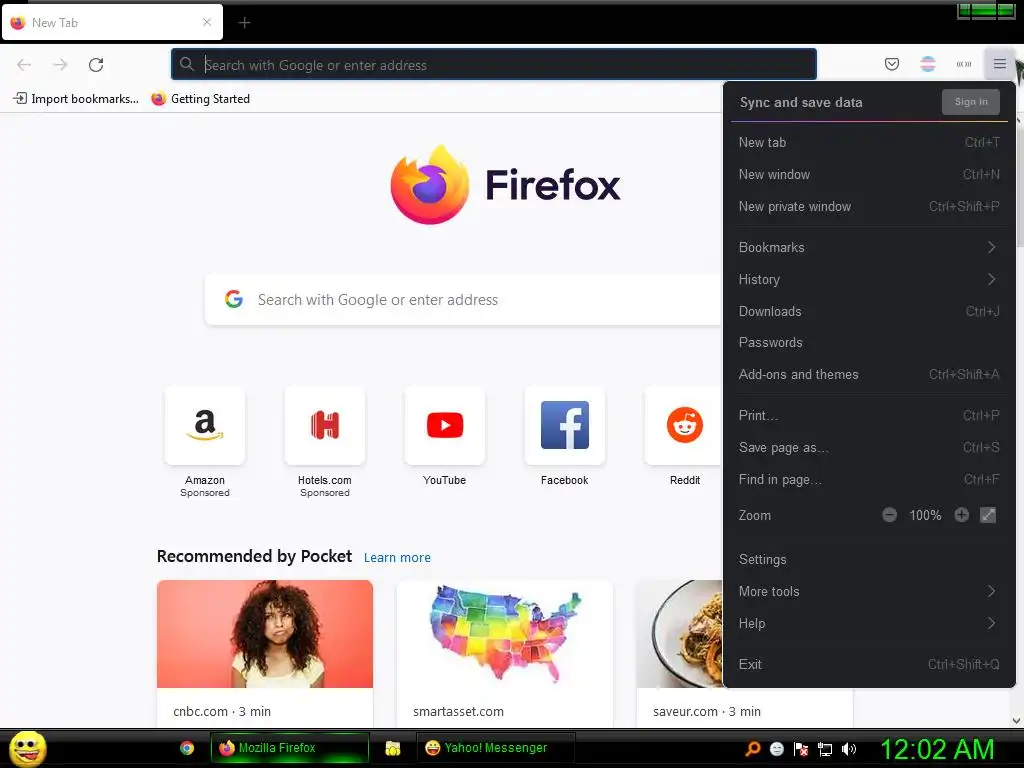Expand the History submenu
1024x768 pixels.
click(869, 280)
